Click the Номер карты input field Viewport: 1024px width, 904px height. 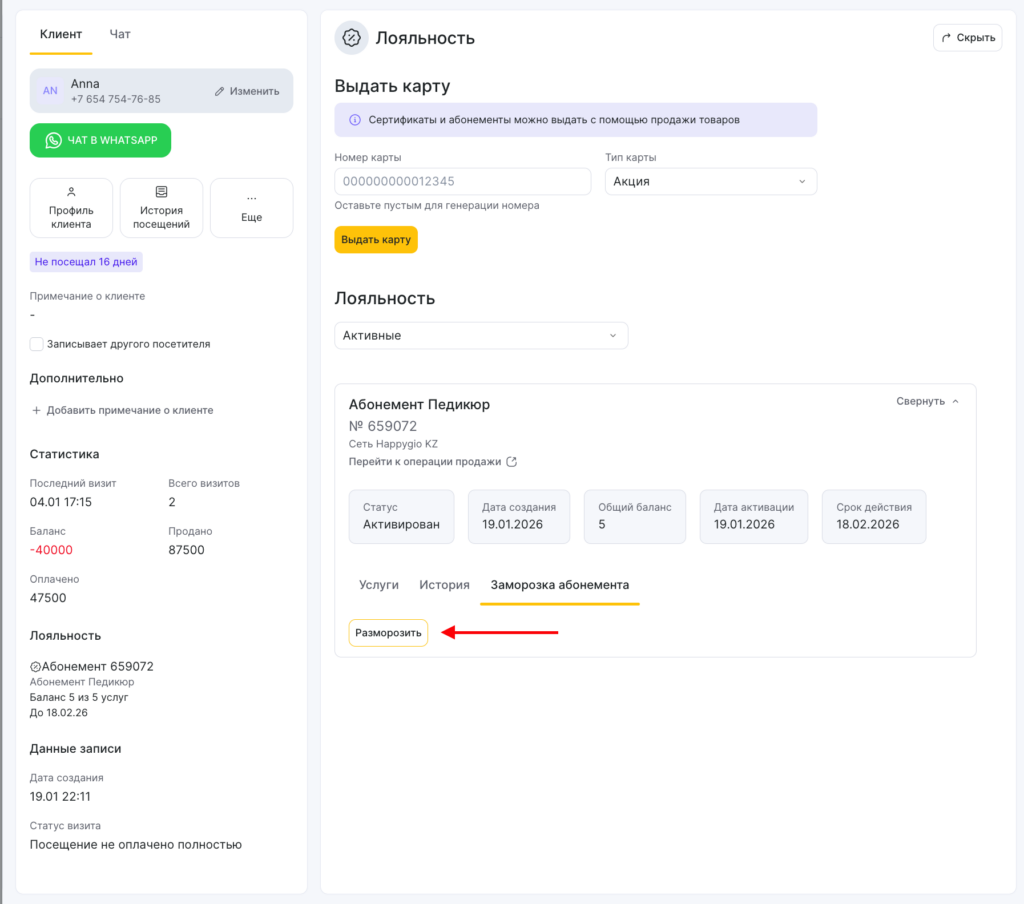(x=462, y=181)
